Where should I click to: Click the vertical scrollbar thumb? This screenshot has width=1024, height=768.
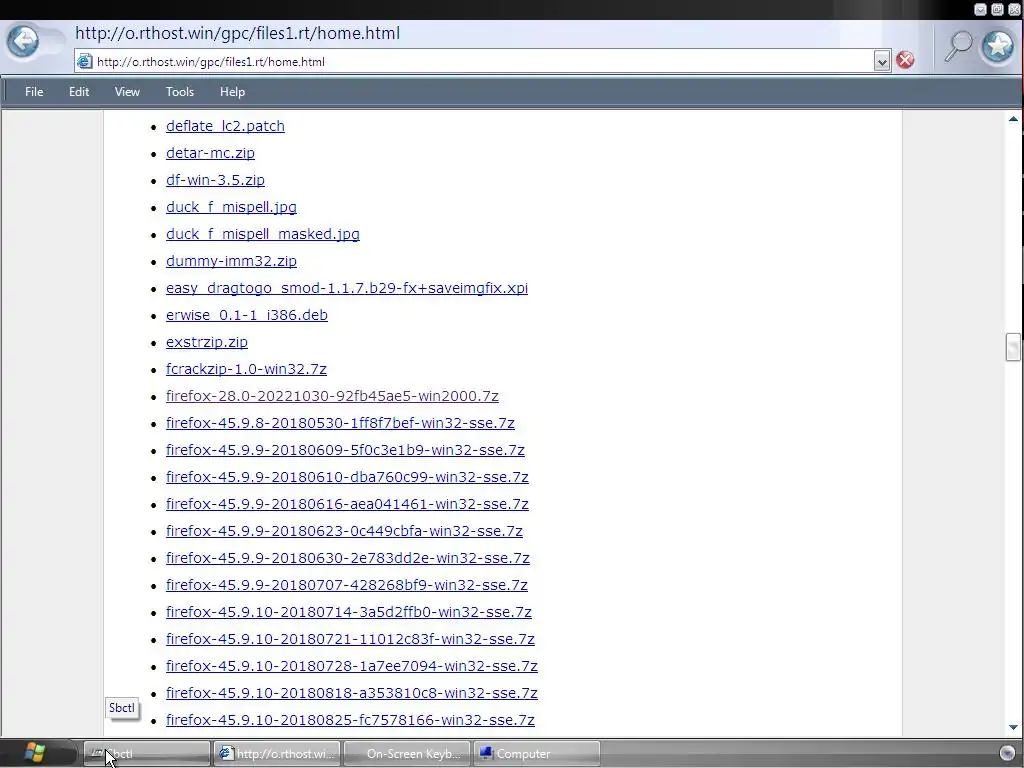(x=1013, y=347)
